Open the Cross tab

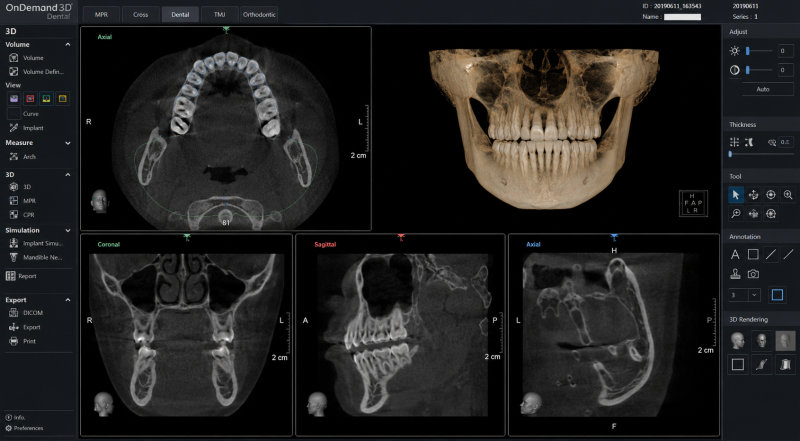click(141, 14)
